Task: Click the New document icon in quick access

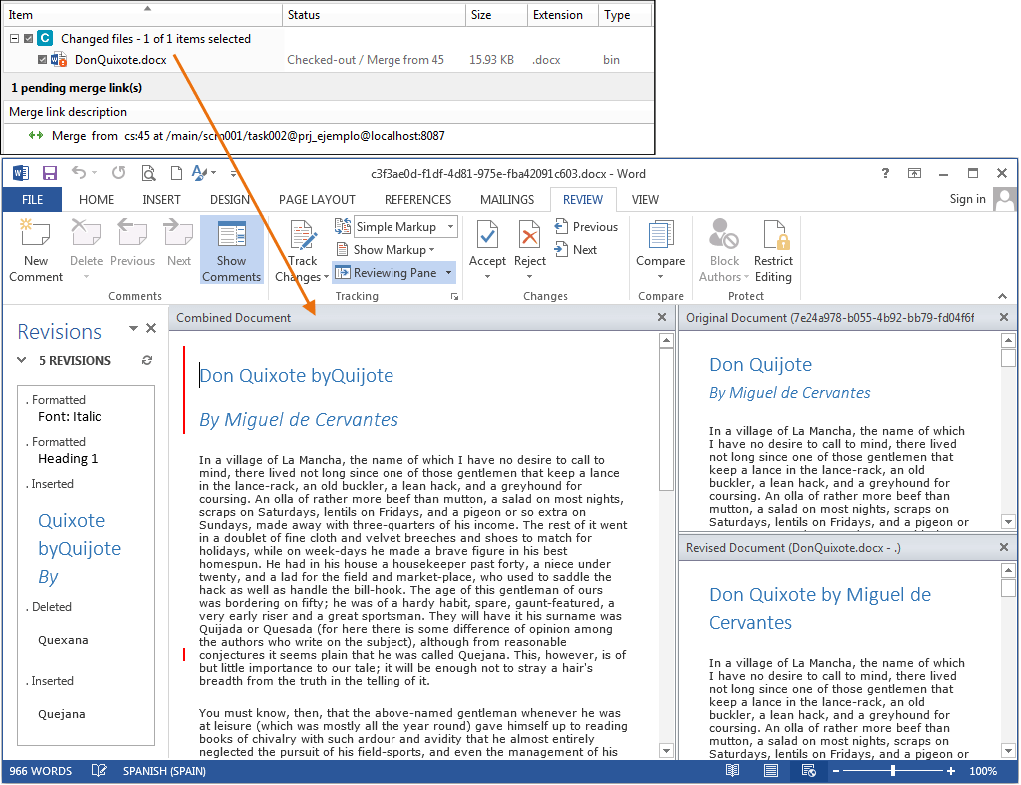Action: pos(176,173)
